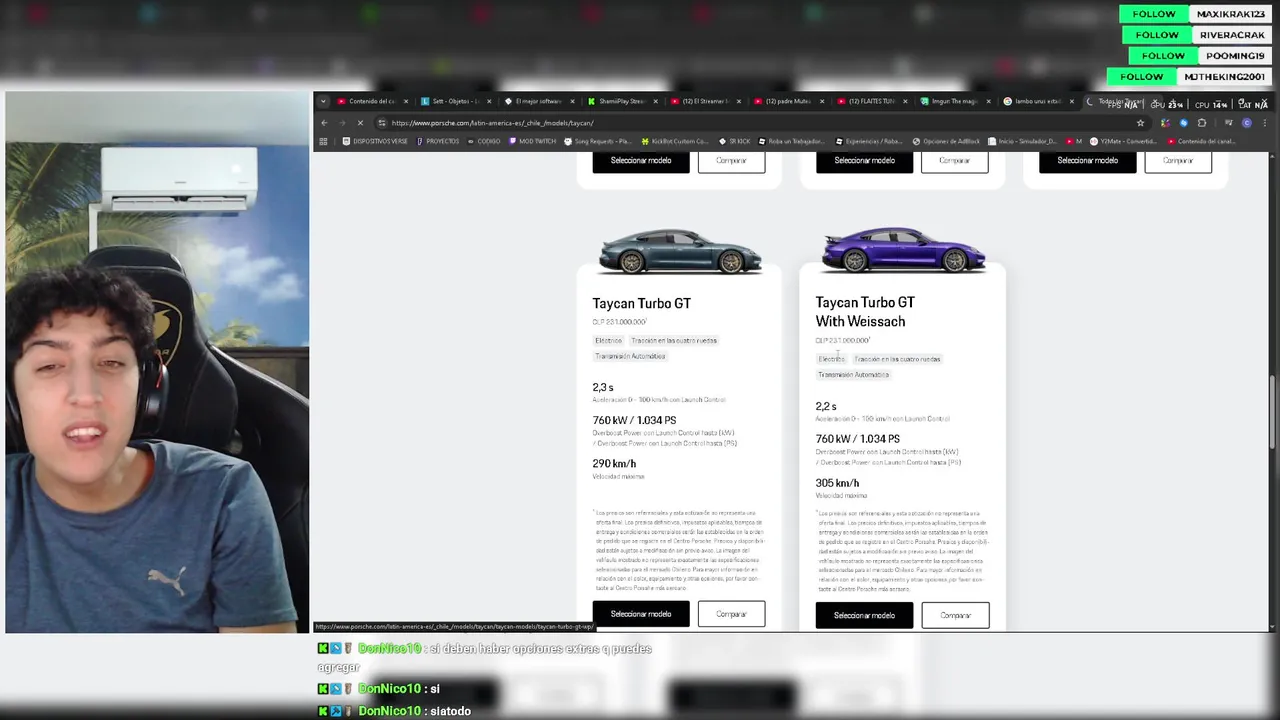This screenshot has width=1280, height=720.
Task: Click the 'Eléctrico' tag under Taycan Turbo GT
Action: pos(608,340)
